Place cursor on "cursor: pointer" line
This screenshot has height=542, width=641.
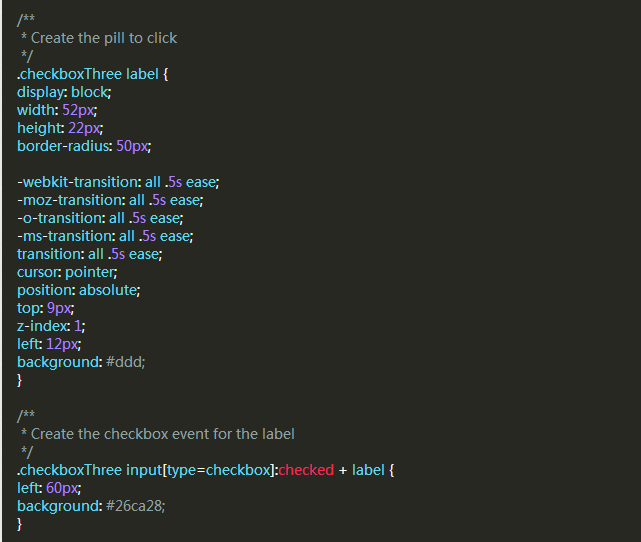pyautogui.click(x=66, y=272)
